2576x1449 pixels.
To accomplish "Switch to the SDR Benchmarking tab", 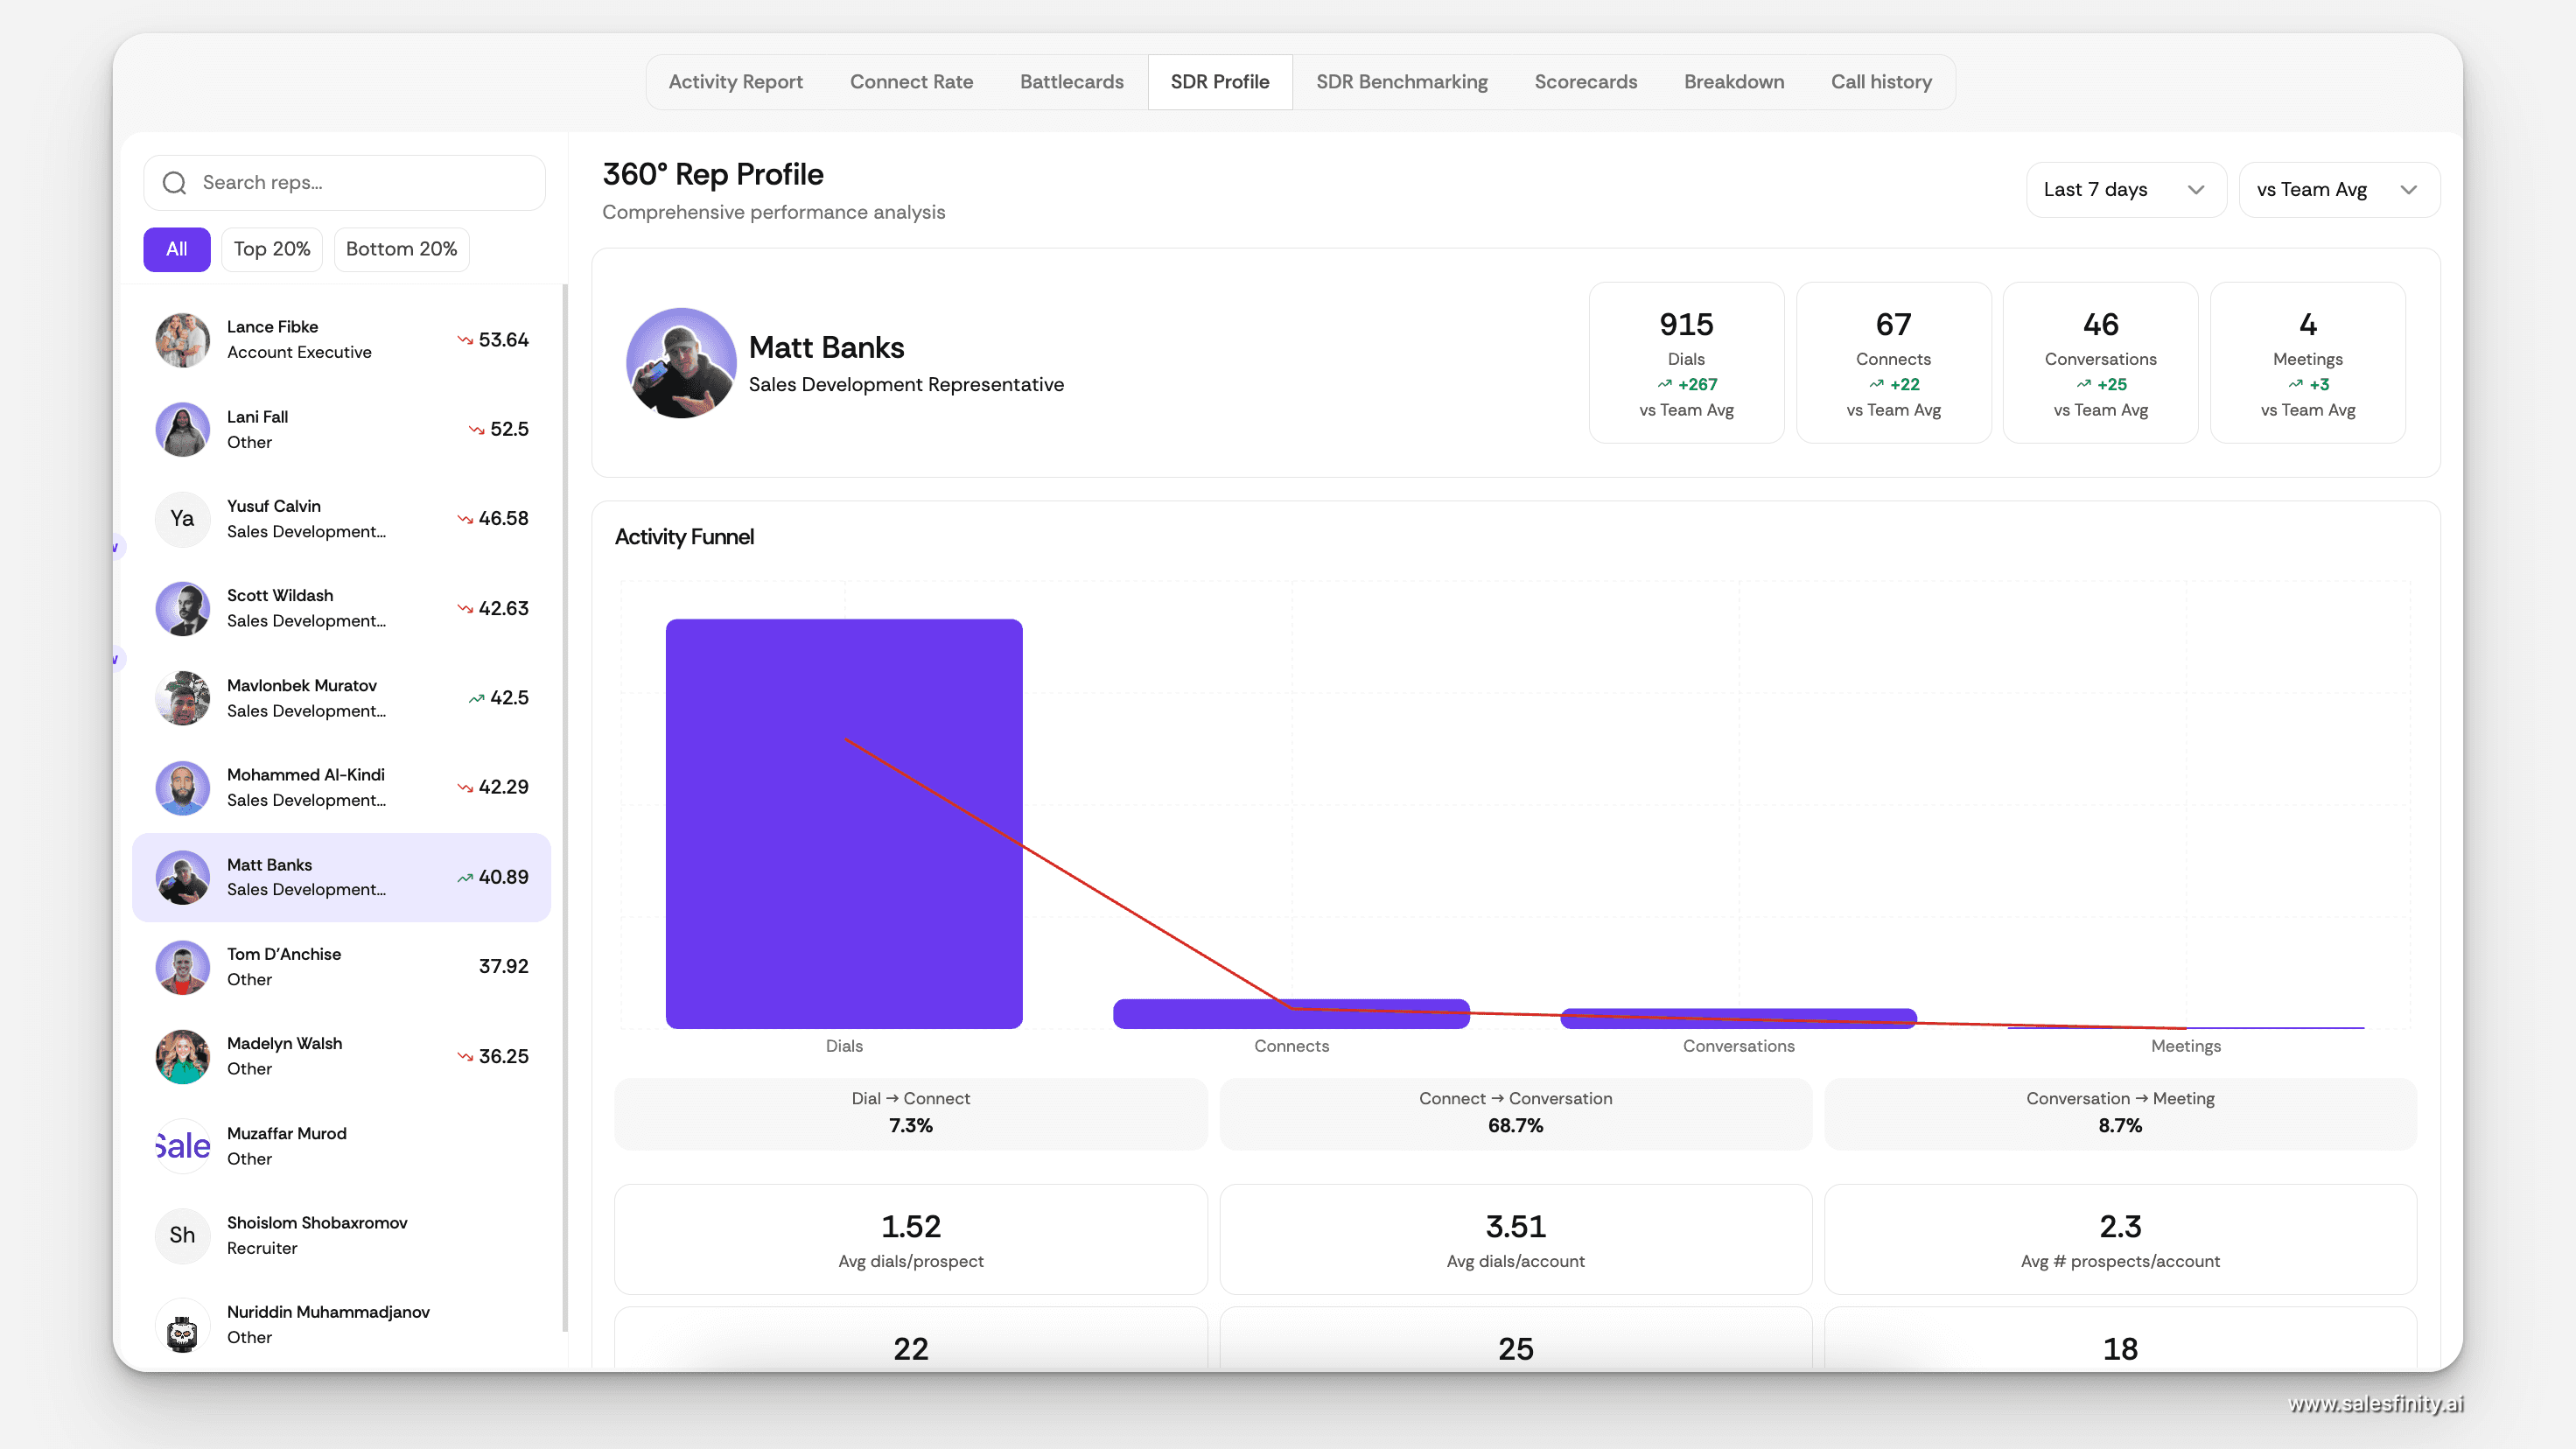I will click(x=1401, y=82).
